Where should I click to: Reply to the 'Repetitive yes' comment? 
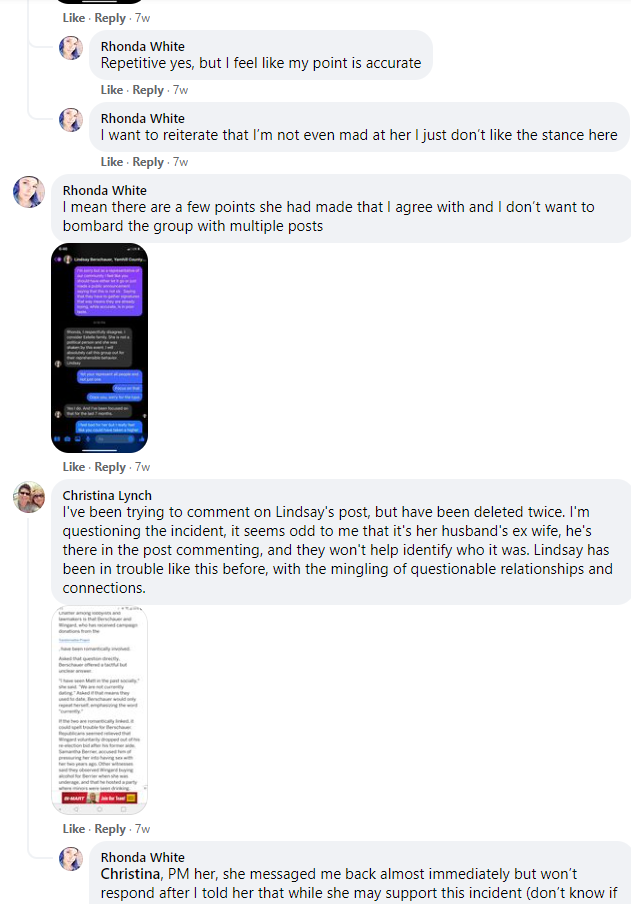[148, 90]
